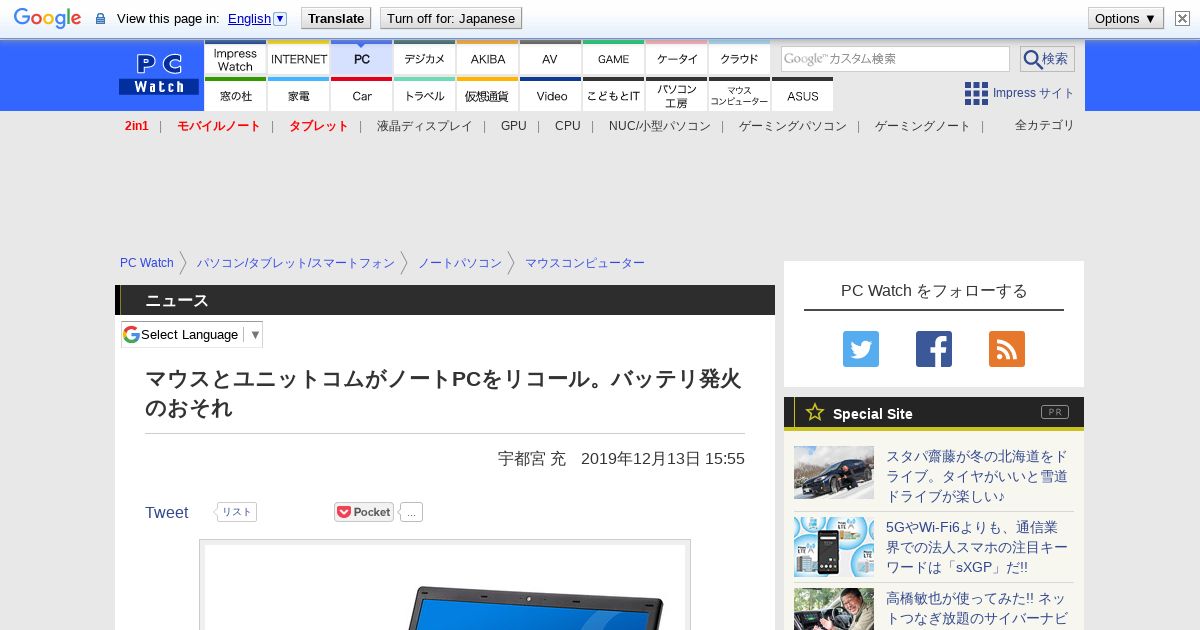Open the INTERNET tab
The width and height of the screenshot is (1200, 630).
(x=299, y=59)
